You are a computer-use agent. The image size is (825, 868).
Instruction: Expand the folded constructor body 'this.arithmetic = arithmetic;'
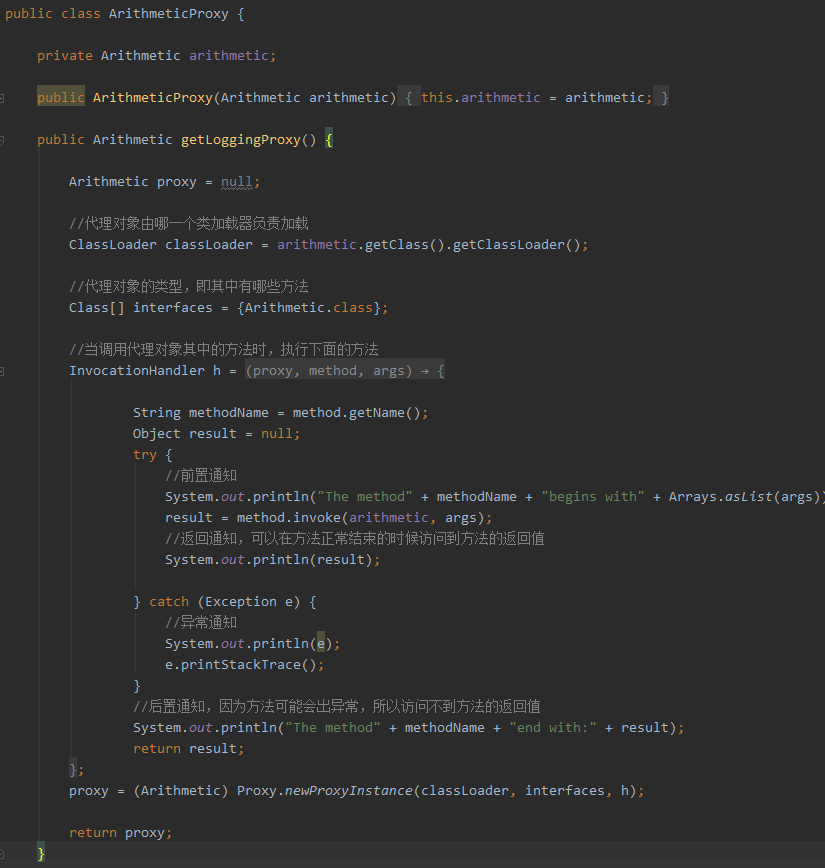pos(536,98)
